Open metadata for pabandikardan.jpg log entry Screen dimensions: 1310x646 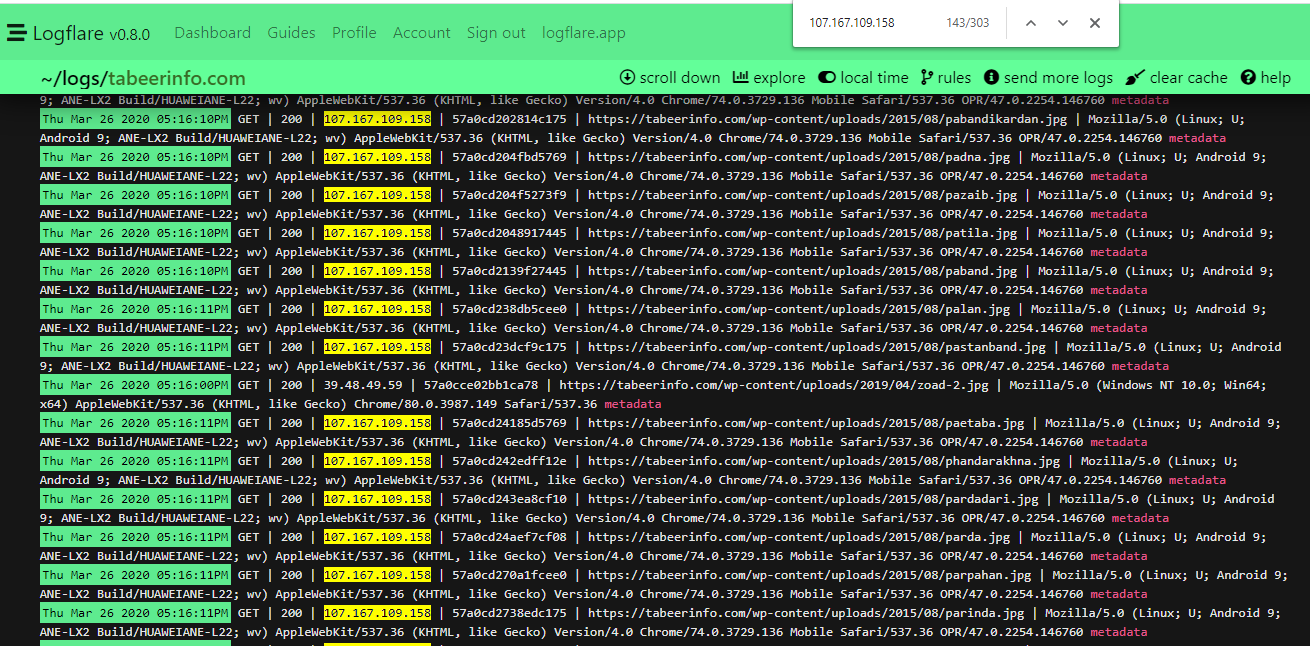click(x=1196, y=138)
